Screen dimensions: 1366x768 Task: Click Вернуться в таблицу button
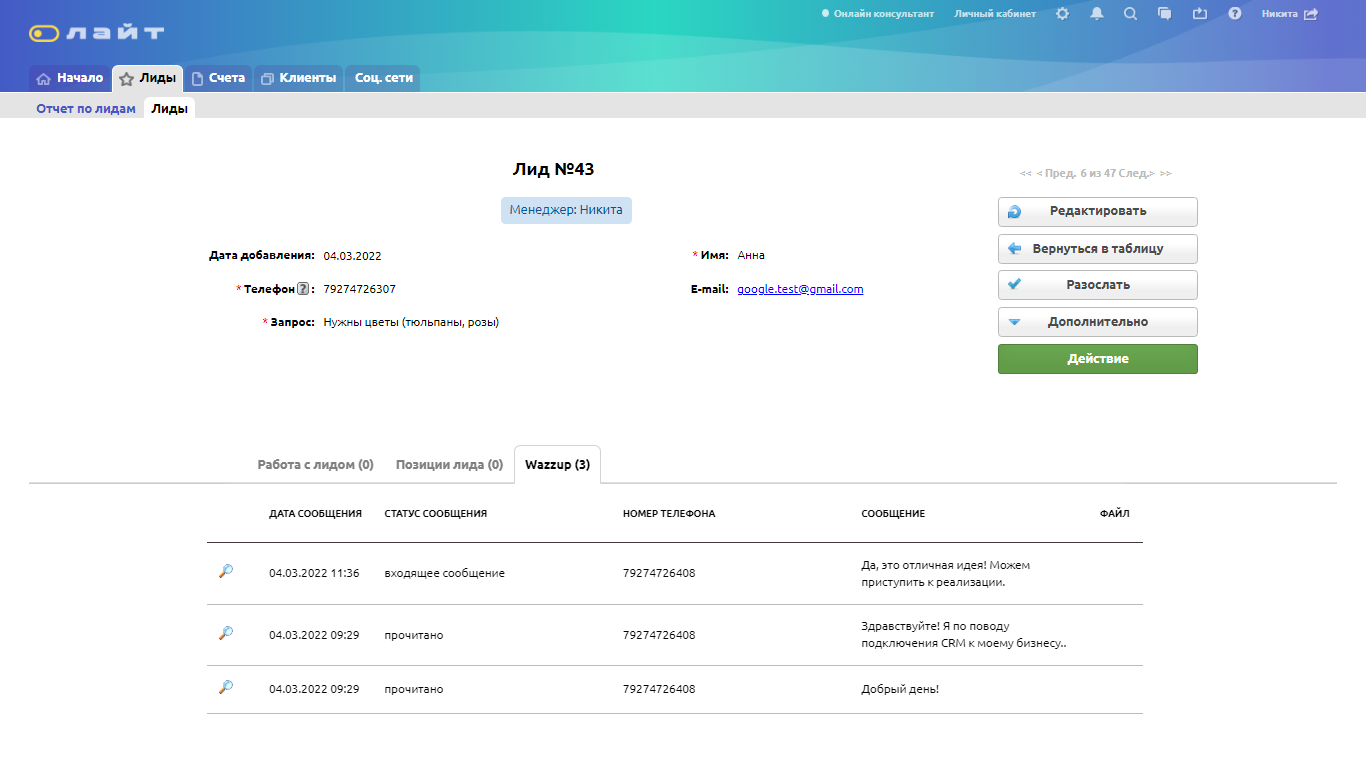pos(1097,249)
